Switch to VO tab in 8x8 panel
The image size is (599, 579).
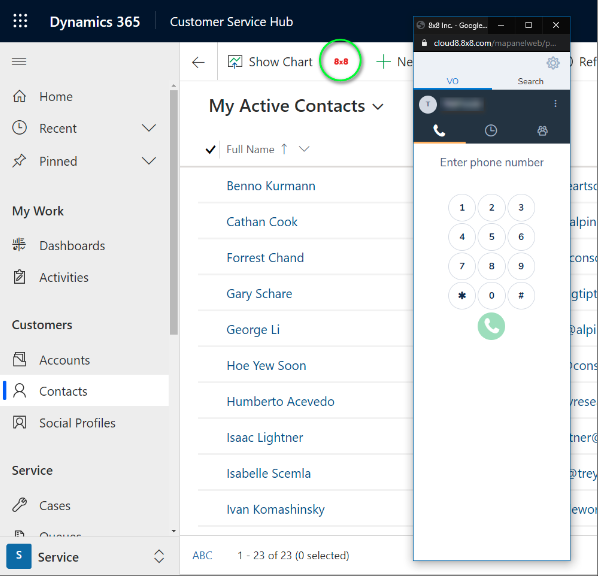[x=452, y=81]
